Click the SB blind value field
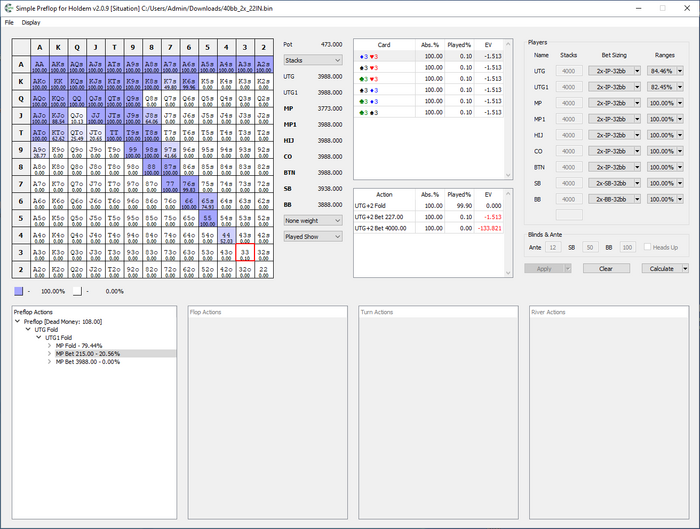The width and height of the screenshot is (700, 529). [x=590, y=247]
